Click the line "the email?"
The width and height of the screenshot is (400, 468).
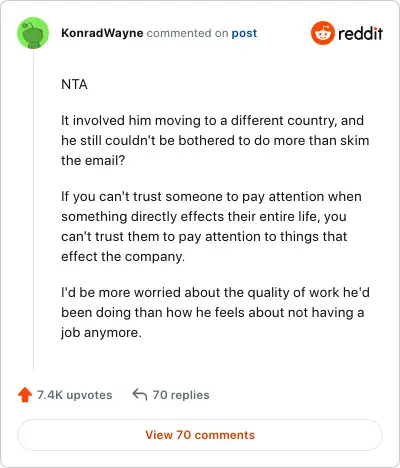(93, 160)
